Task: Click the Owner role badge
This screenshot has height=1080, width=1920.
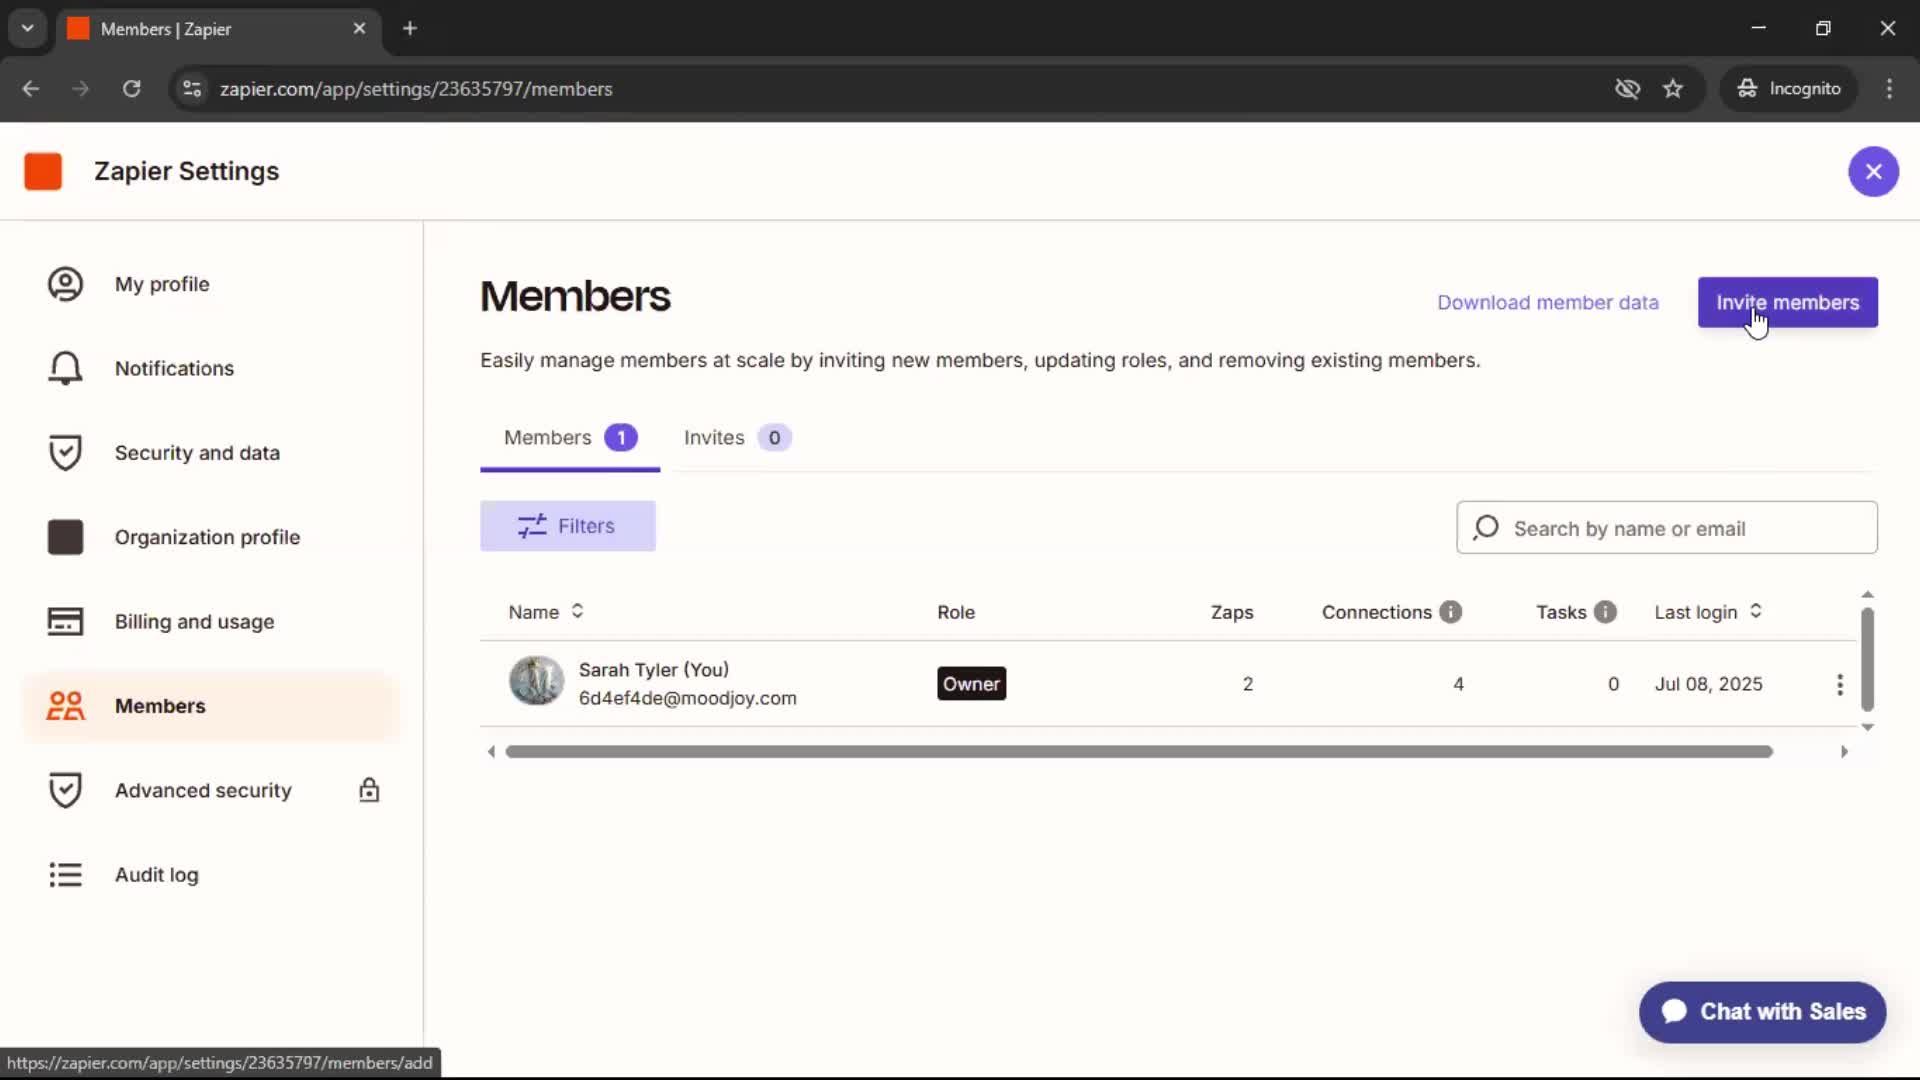Action: (971, 684)
